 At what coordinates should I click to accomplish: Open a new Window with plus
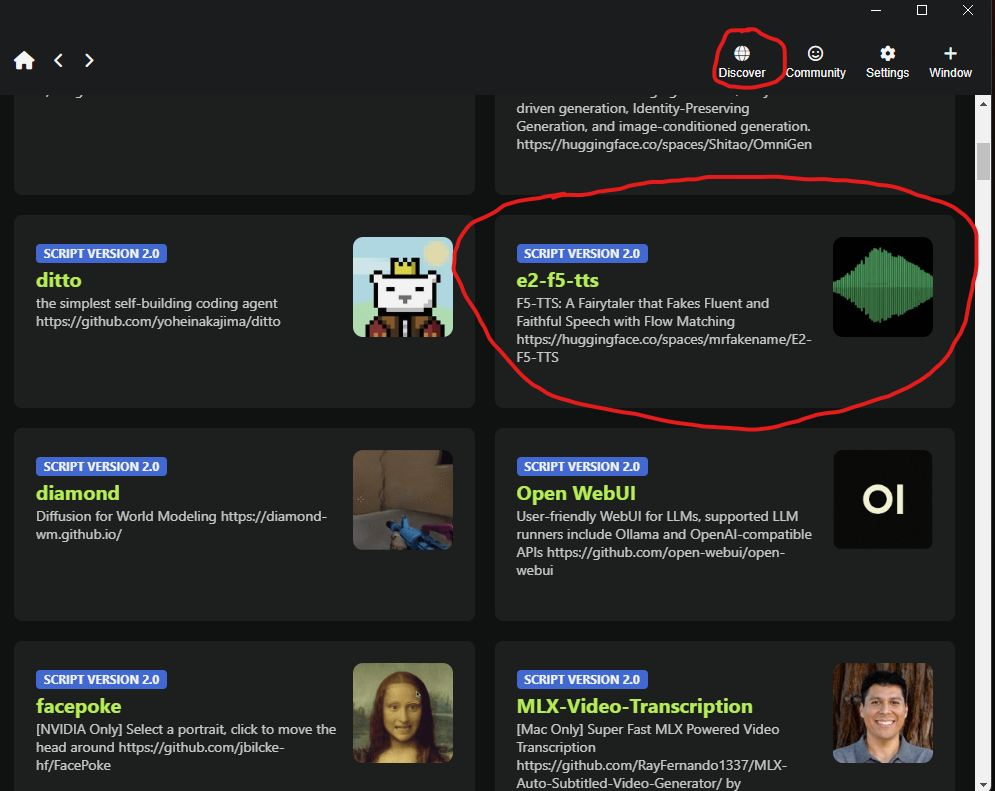click(x=950, y=62)
